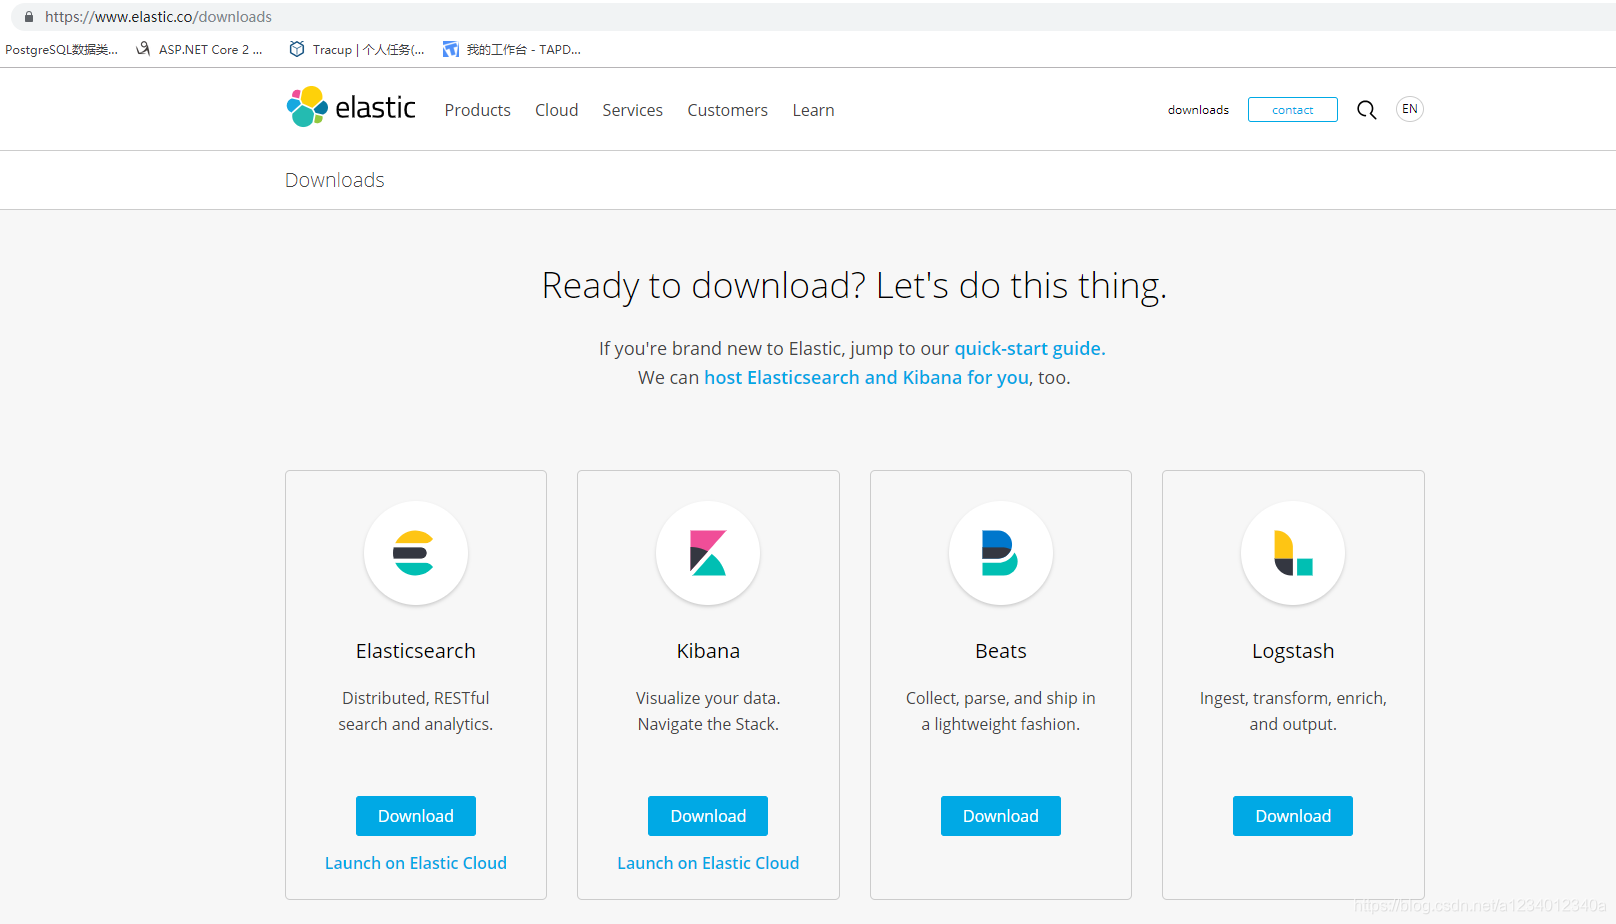The height and width of the screenshot is (924, 1616).
Task: Click the Kibana card title
Action: (708, 651)
